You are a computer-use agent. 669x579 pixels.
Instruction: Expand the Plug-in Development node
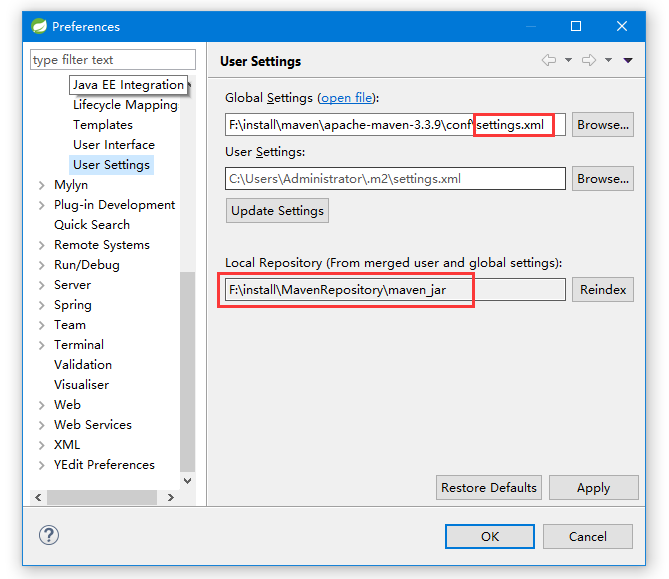(x=41, y=205)
